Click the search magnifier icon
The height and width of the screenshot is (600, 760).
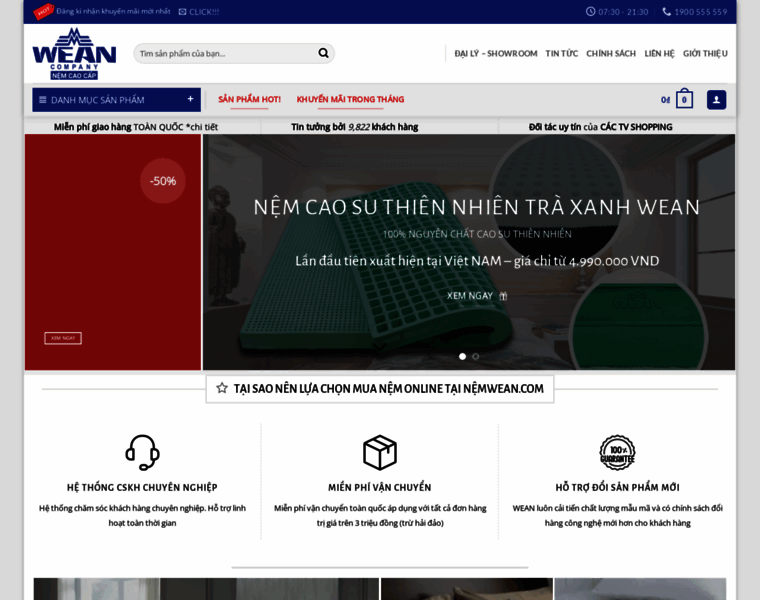[x=323, y=53]
